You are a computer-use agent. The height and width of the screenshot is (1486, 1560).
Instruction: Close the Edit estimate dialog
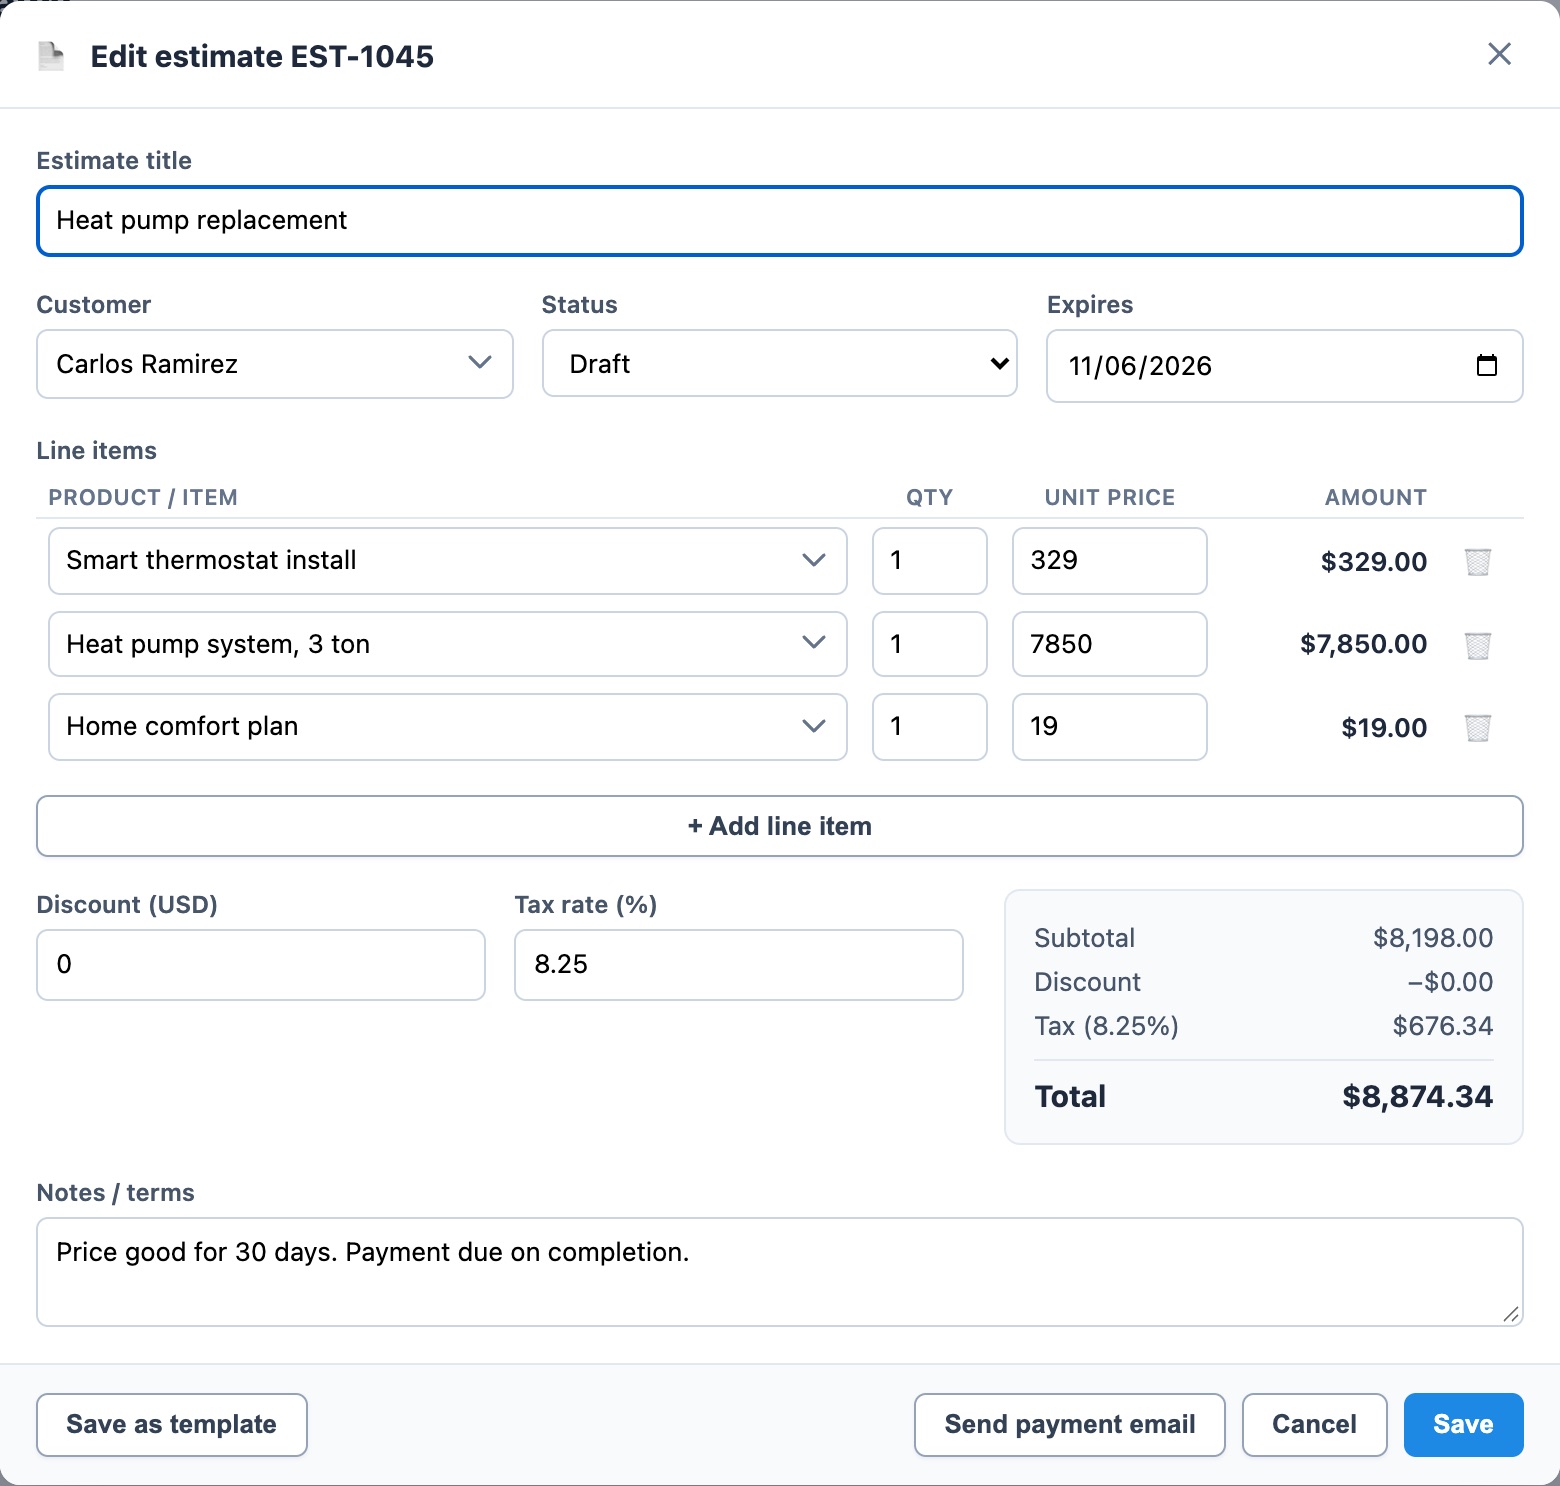click(x=1499, y=54)
